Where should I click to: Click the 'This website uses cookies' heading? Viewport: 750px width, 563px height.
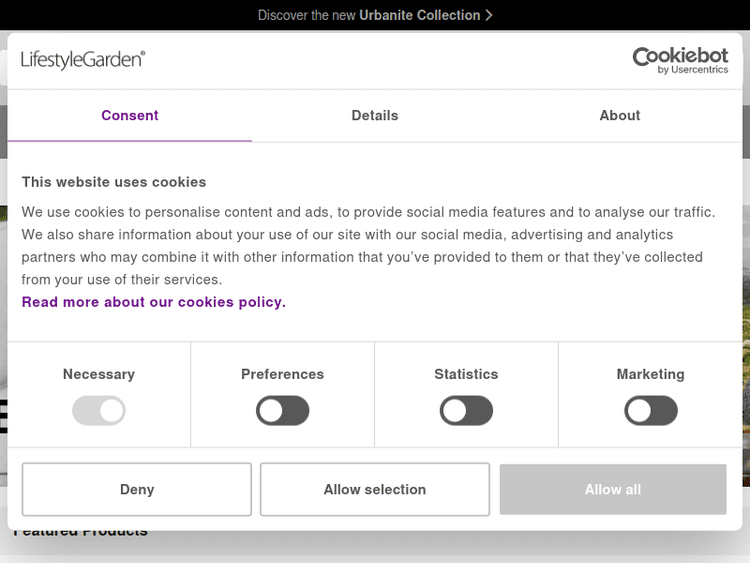tap(114, 182)
